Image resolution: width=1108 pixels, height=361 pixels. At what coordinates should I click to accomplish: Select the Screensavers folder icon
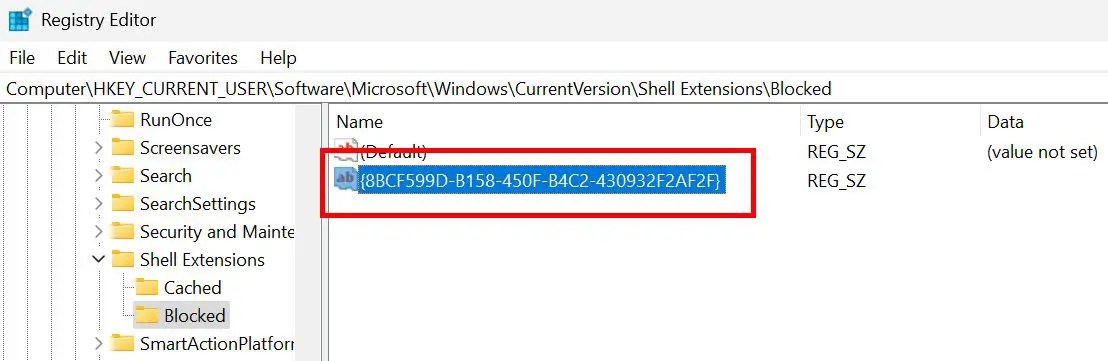pyautogui.click(x=123, y=148)
